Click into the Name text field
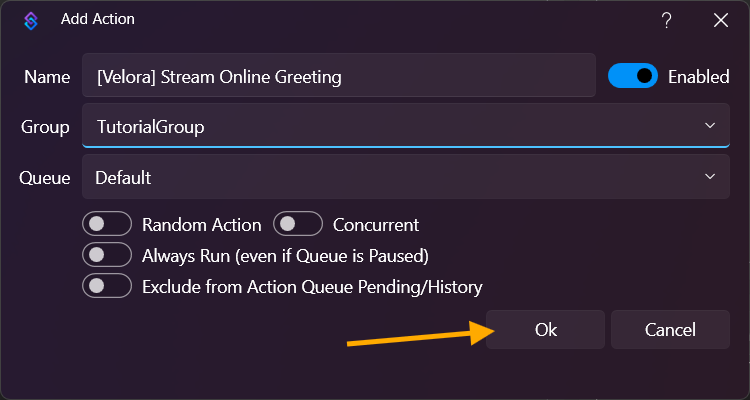The image size is (750, 400). 340,76
